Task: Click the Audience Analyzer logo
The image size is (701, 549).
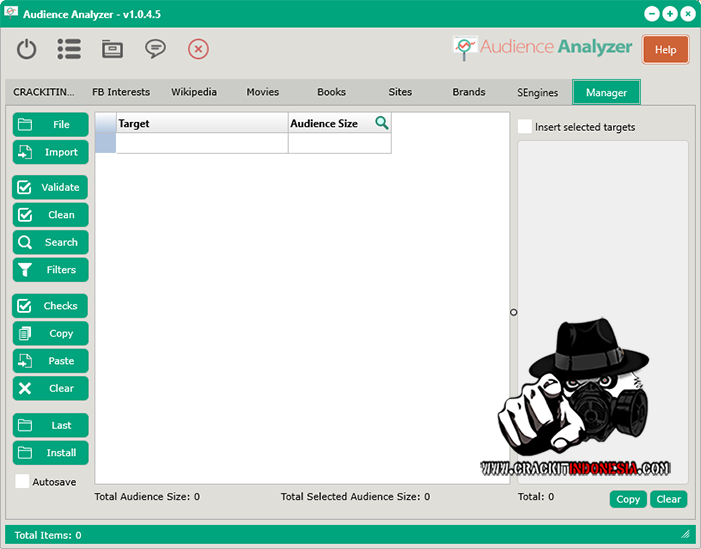Action: (543, 47)
